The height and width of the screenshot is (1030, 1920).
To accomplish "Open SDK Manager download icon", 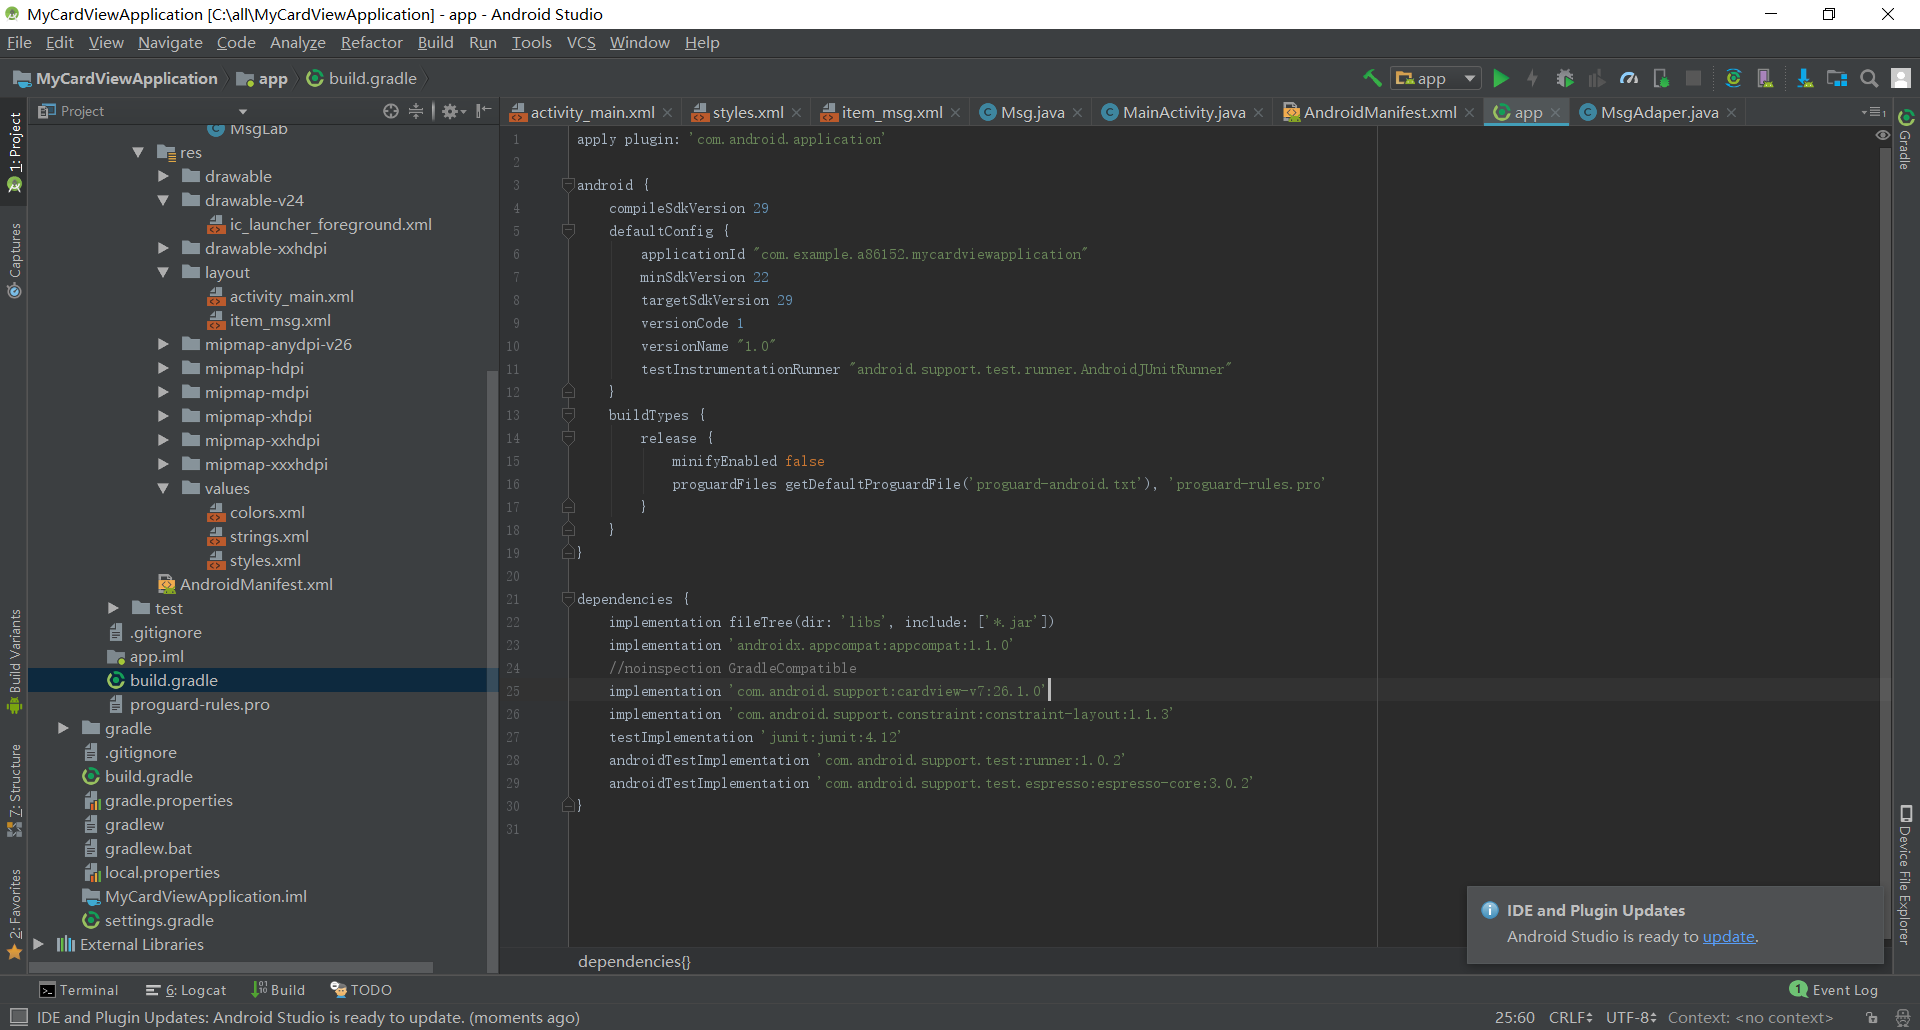I will coord(1804,78).
